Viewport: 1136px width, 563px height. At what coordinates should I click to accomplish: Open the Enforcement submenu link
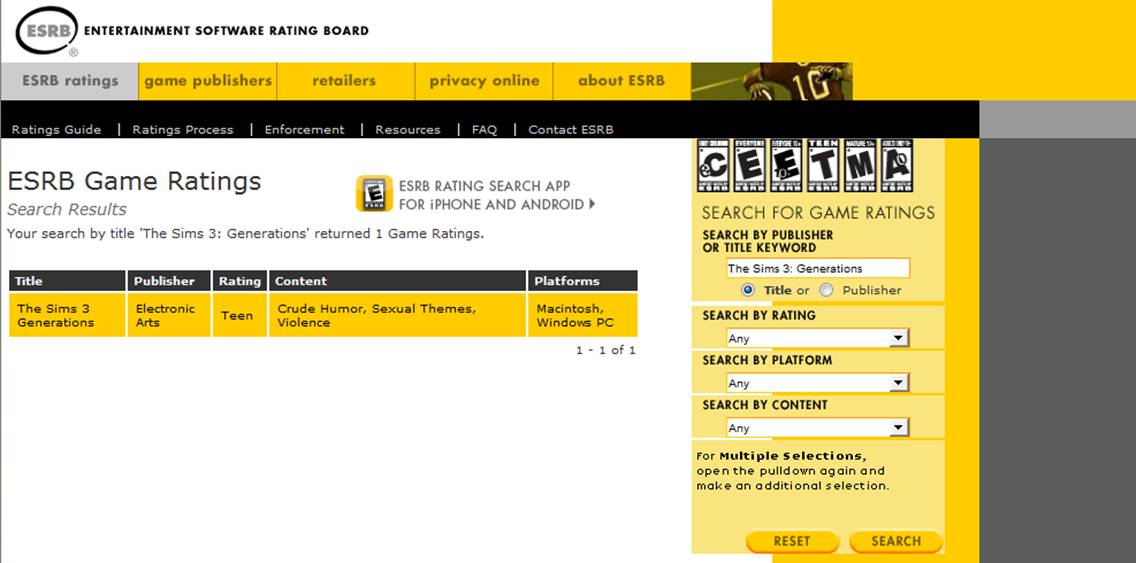click(304, 130)
